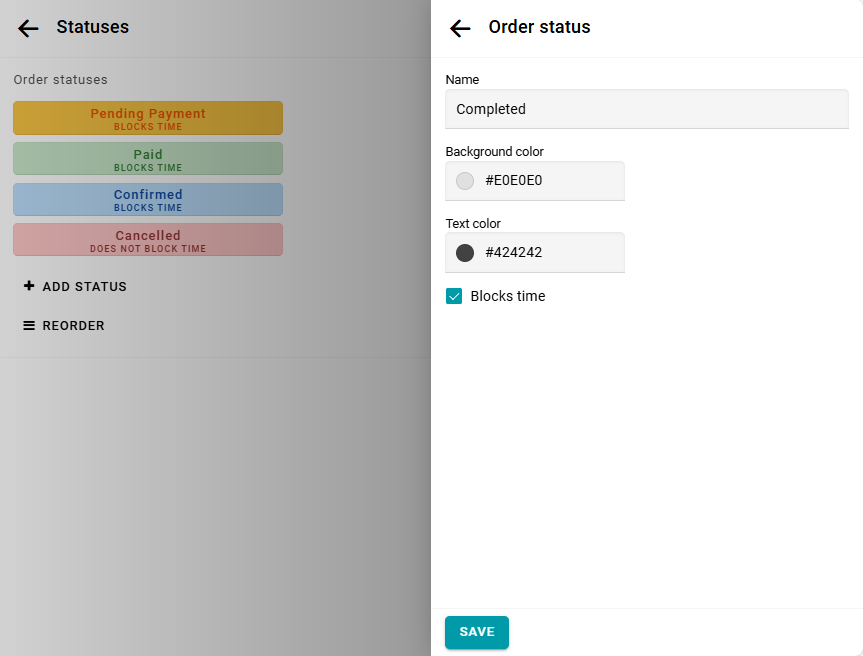Click the back arrow beside Statuses
The height and width of the screenshot is (656, 863).
(28, 28)
